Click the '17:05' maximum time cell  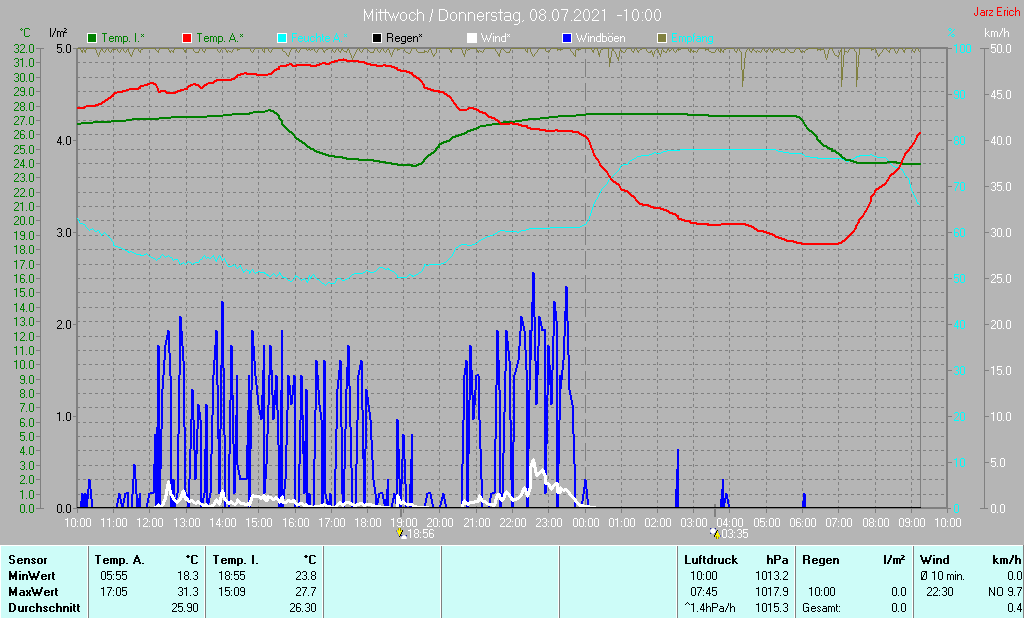click(114, 592)
